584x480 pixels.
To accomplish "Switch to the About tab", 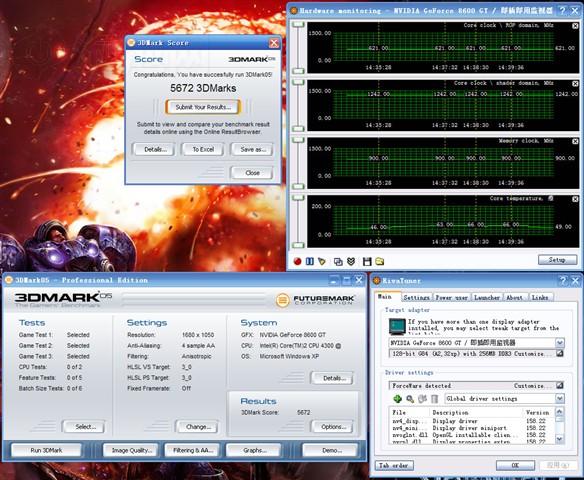I will [x=514, y=297].
